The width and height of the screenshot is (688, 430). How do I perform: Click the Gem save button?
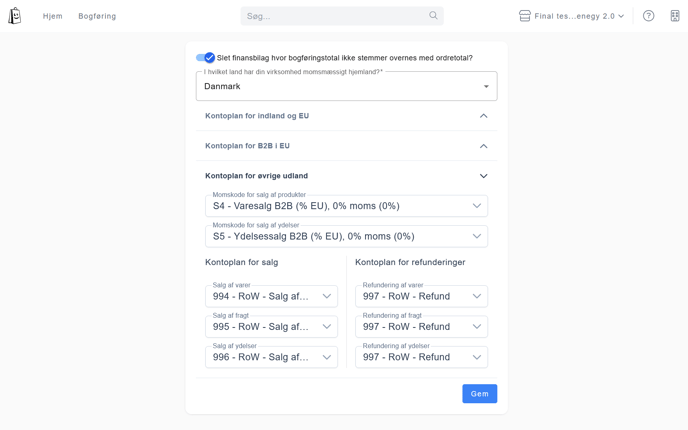coord(479,394)
